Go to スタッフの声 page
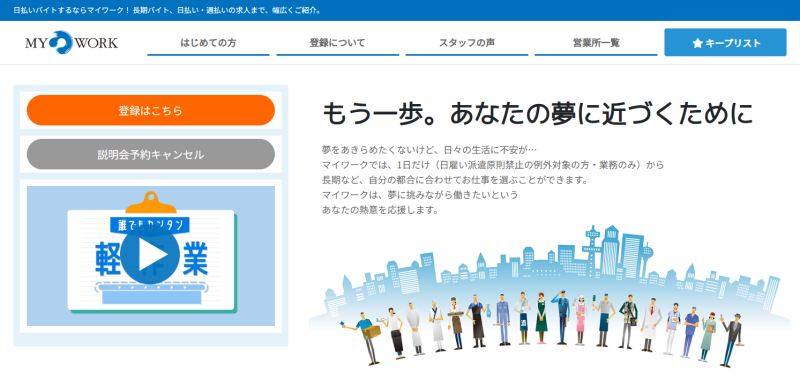This screenshot has height=386, width=800. pos(466,43)
